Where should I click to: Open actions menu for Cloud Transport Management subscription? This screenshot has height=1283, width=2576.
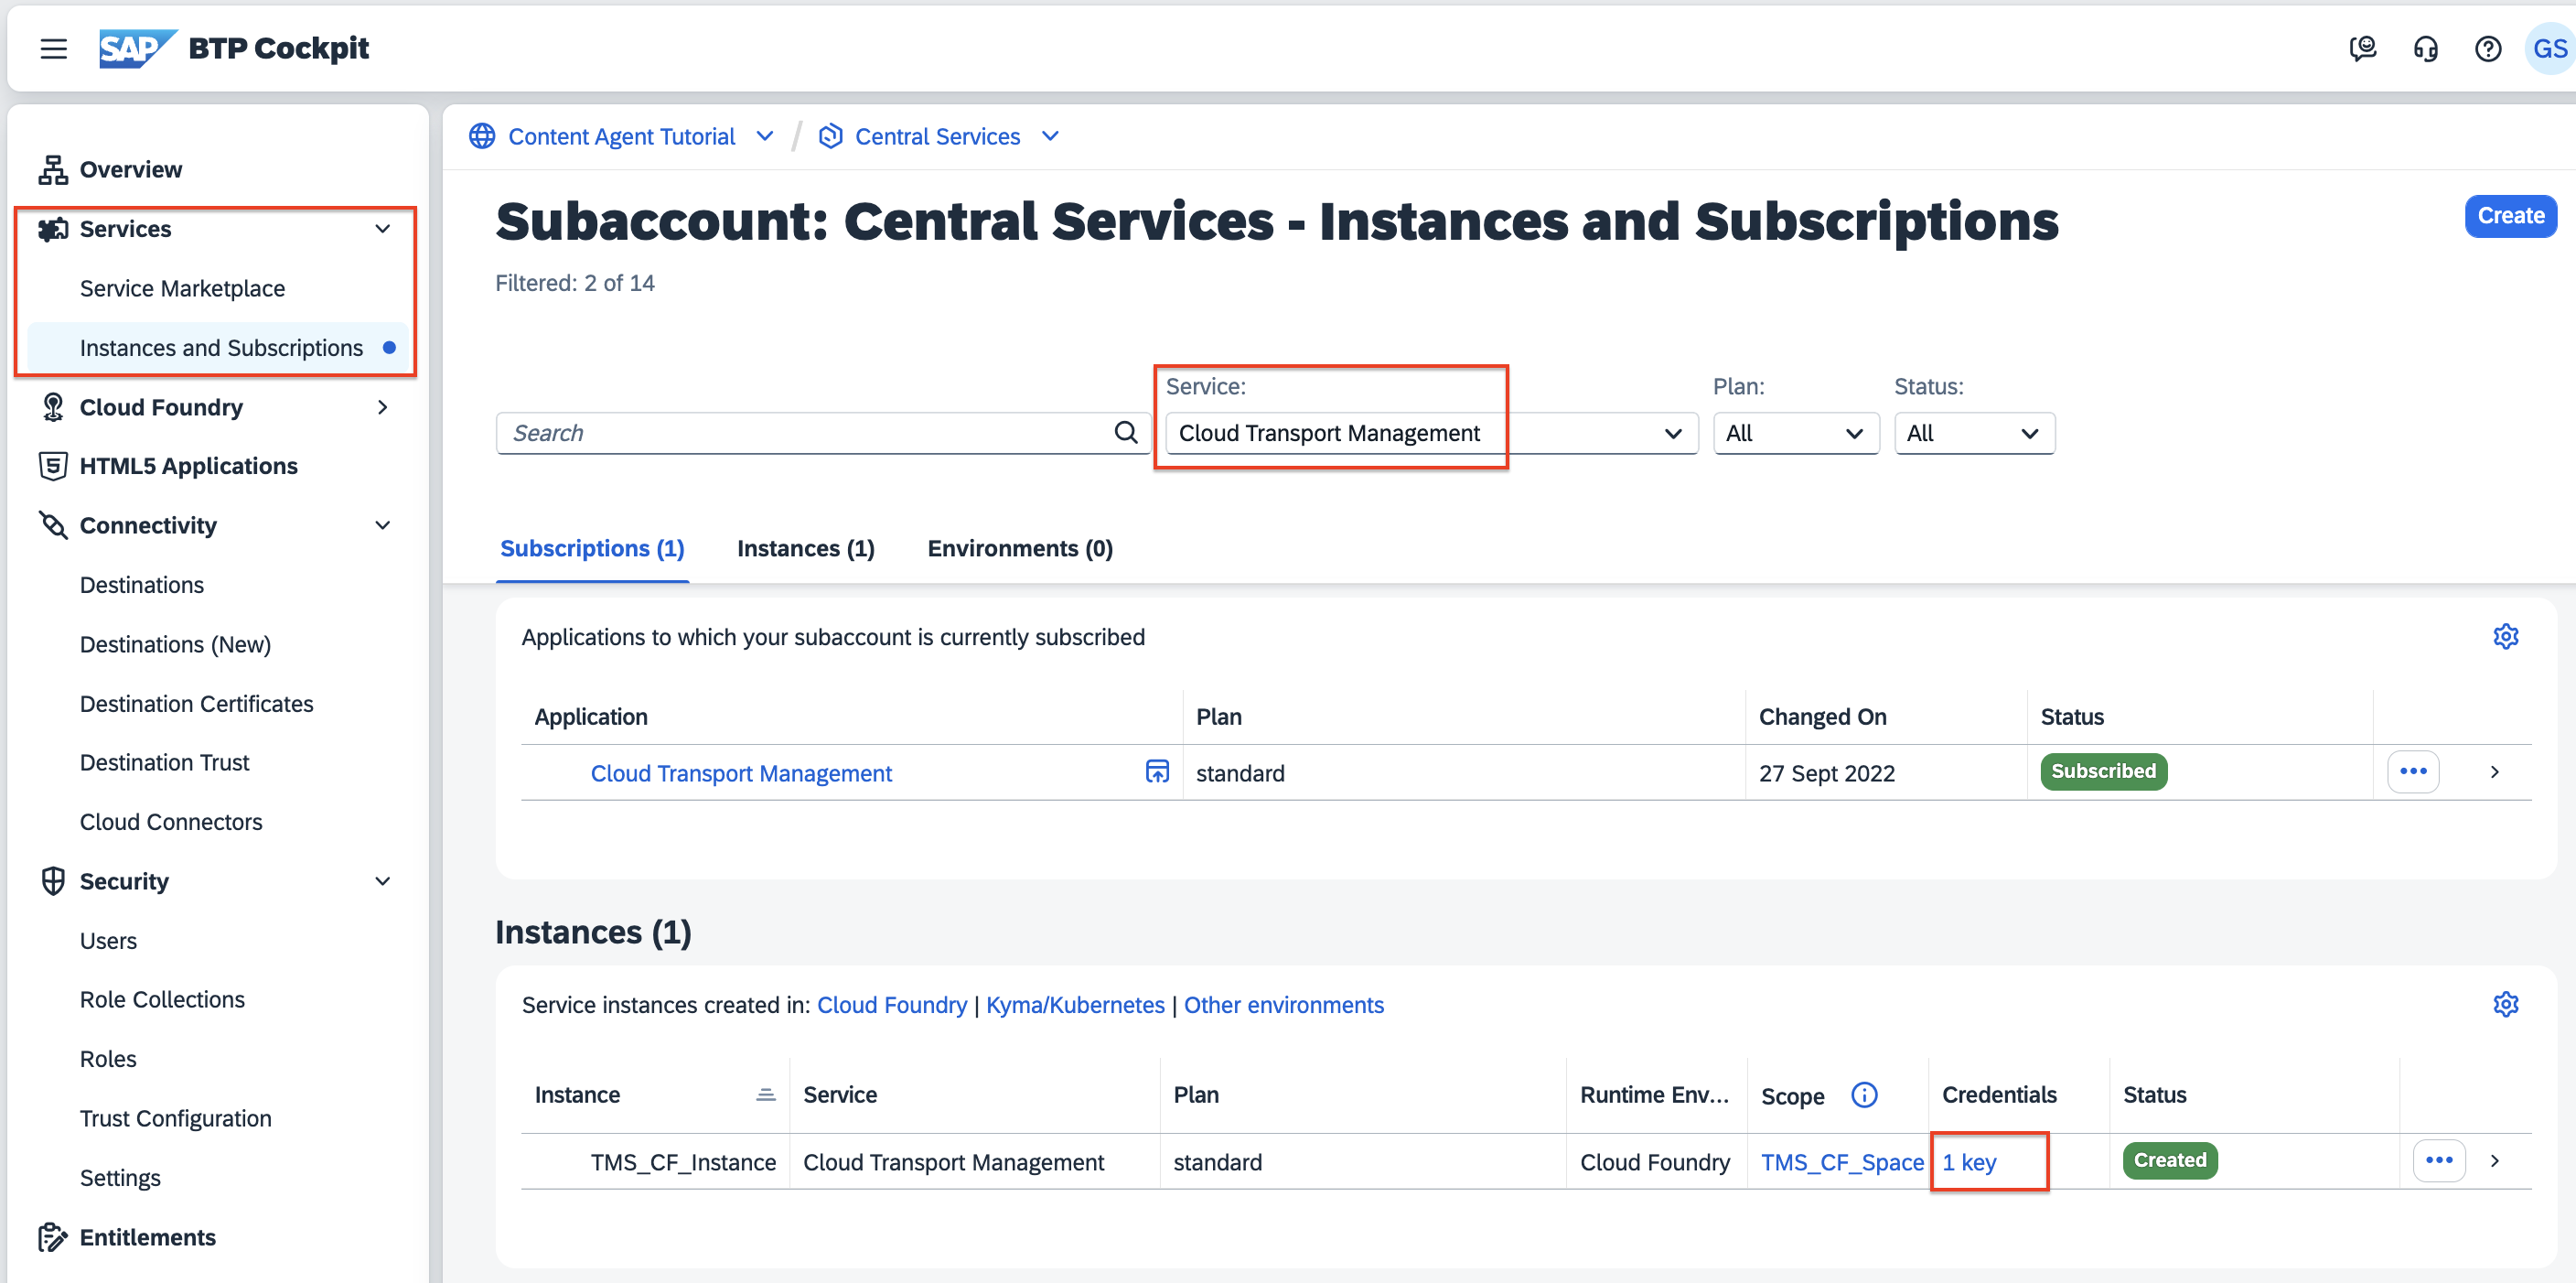[2413, 771]
